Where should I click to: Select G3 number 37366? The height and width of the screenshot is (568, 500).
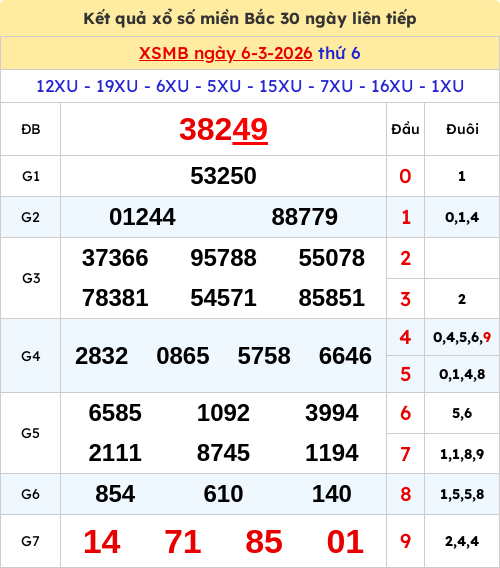point(115,258)
